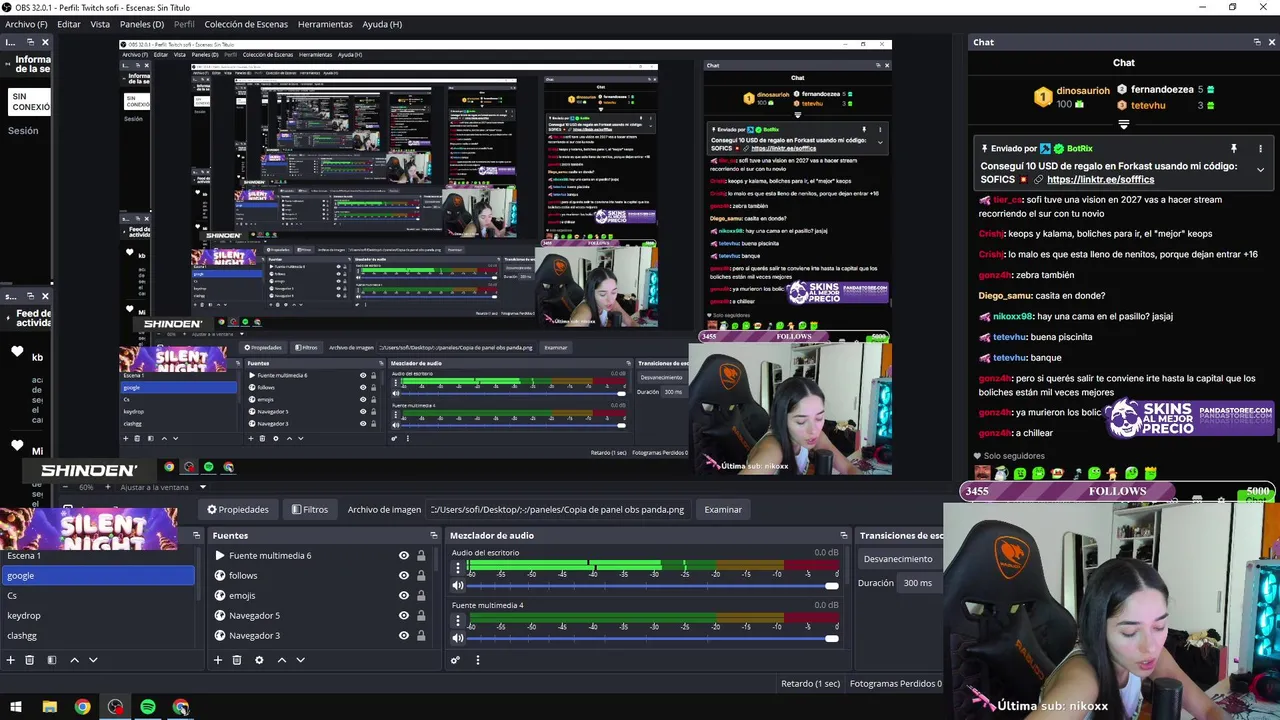Toggle lock on the follows source
This screenshot has width=1280, height=720.
tap(421, 576)
